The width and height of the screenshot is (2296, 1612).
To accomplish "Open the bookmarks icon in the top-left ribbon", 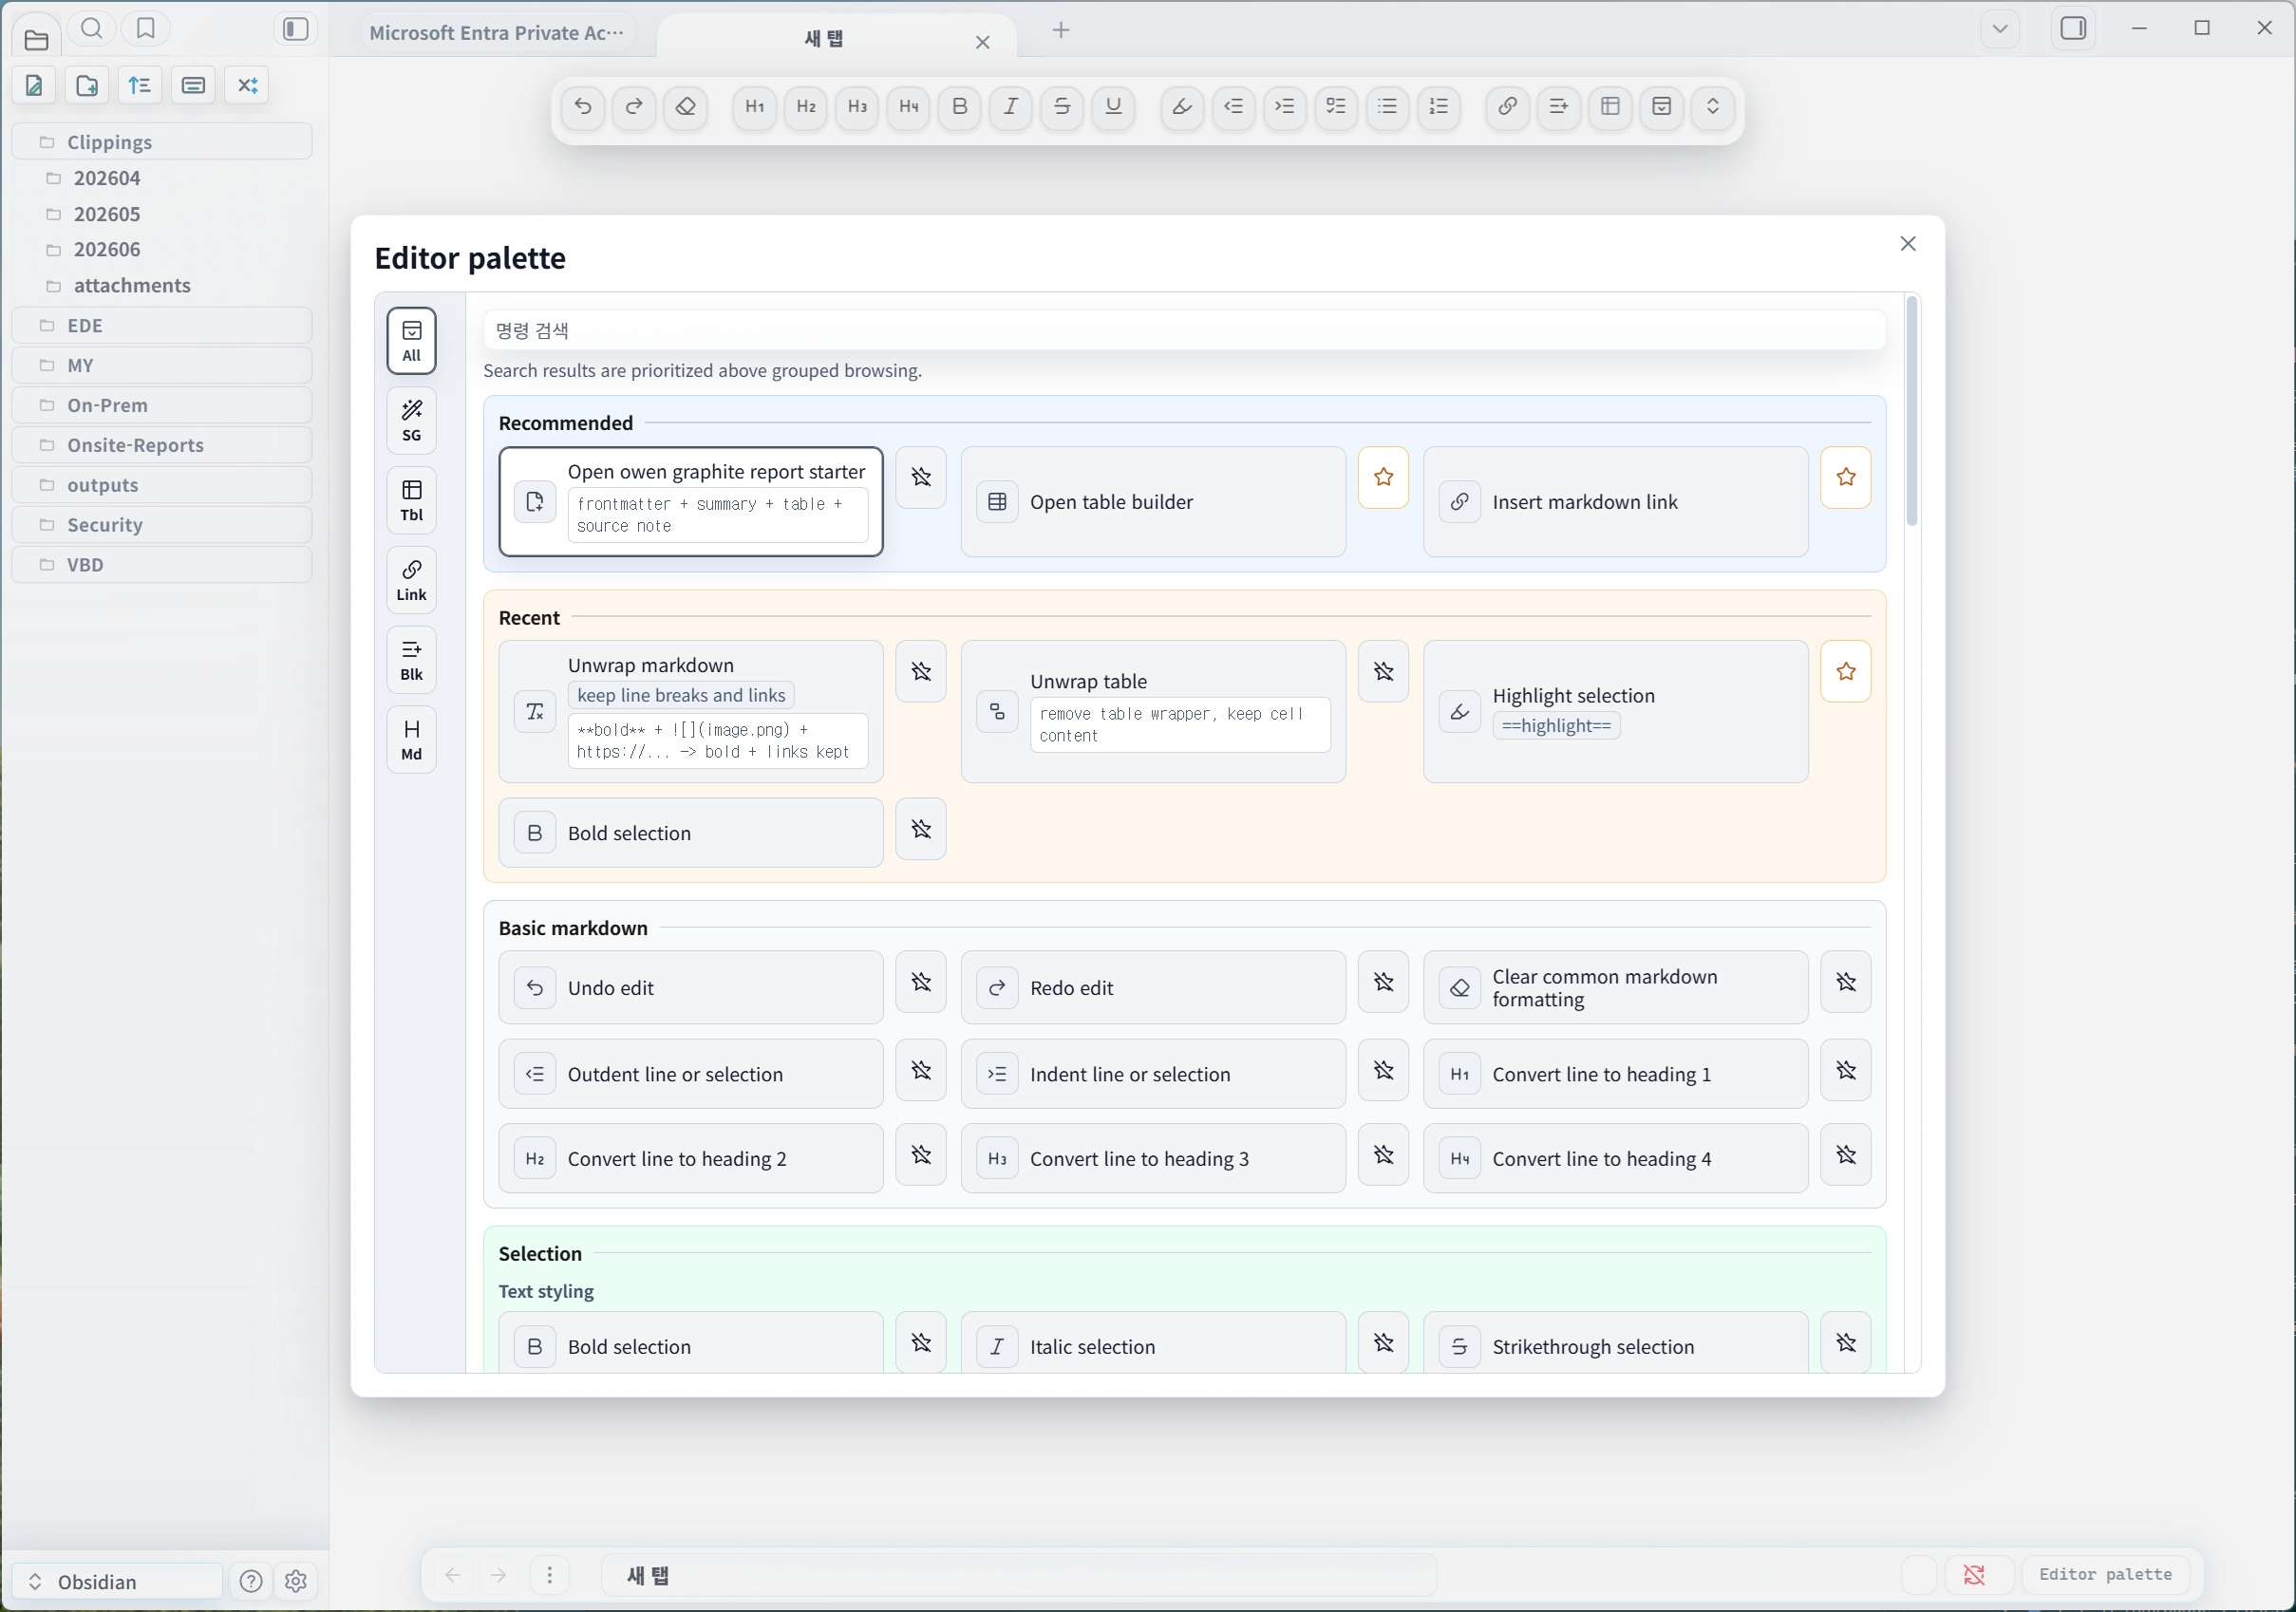I will 146,29.
